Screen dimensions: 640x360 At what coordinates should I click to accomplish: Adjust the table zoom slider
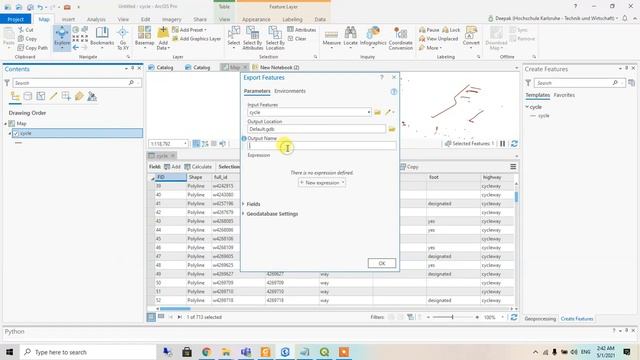coord(452,317)
